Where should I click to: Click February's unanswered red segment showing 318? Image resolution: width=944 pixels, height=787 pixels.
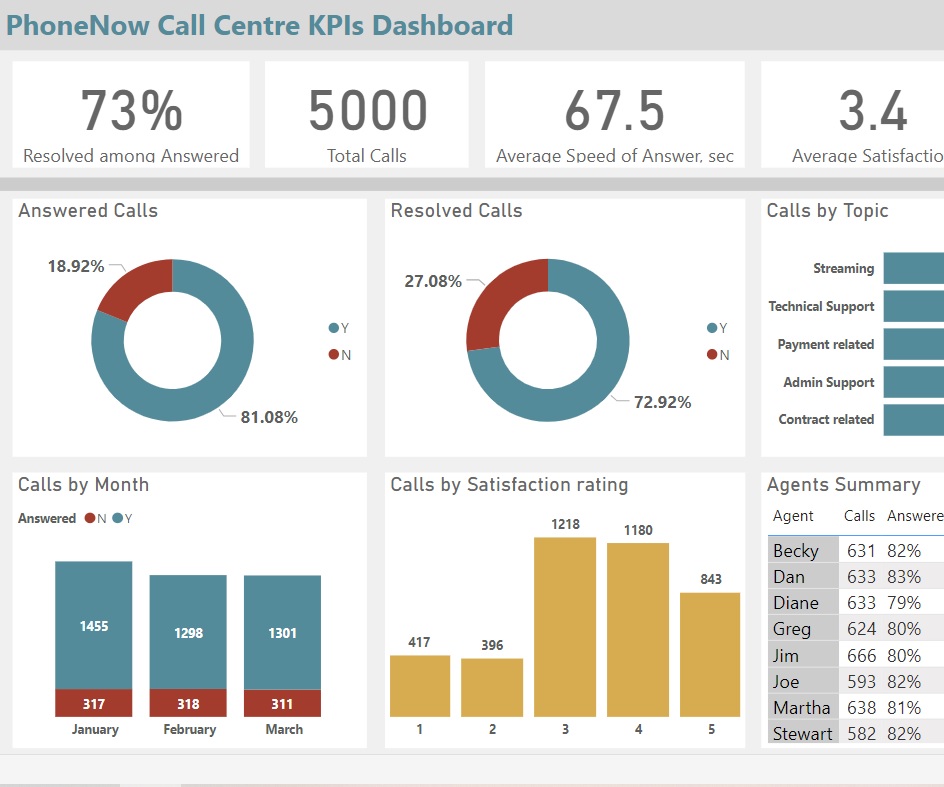188,703
